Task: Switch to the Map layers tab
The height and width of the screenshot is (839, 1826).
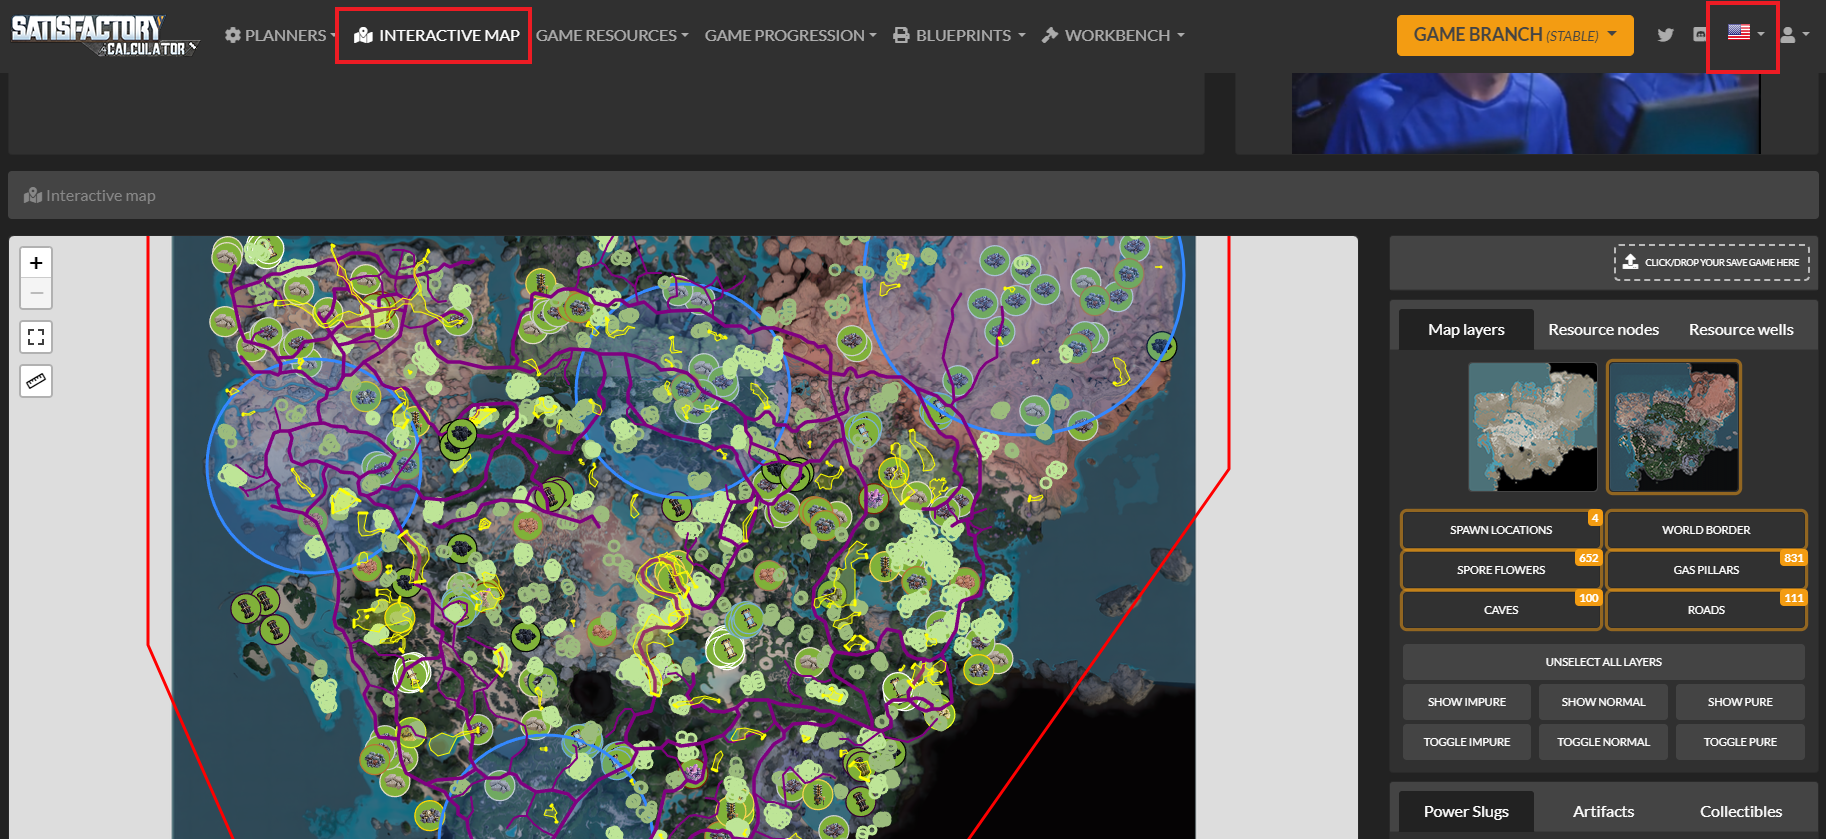Action: 1466,329
